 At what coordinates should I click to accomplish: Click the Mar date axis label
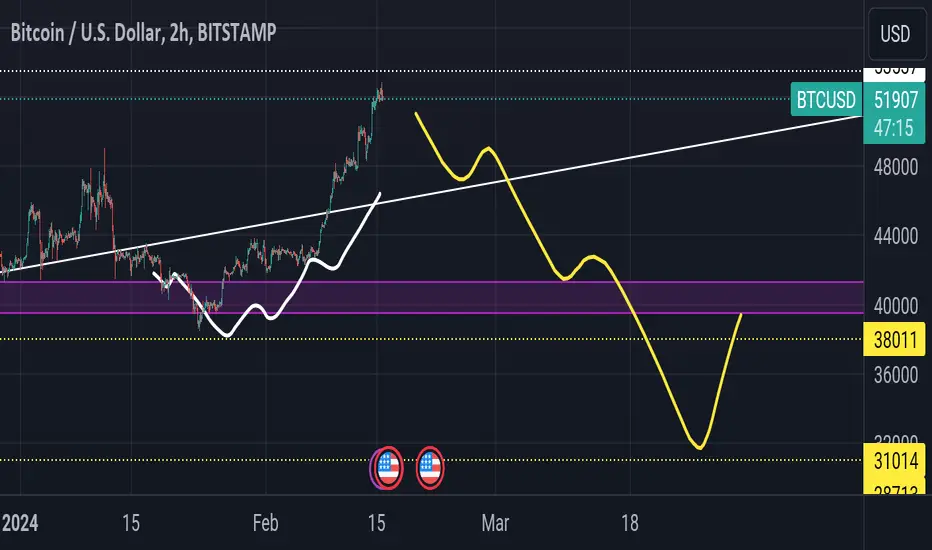pos(495,523)
